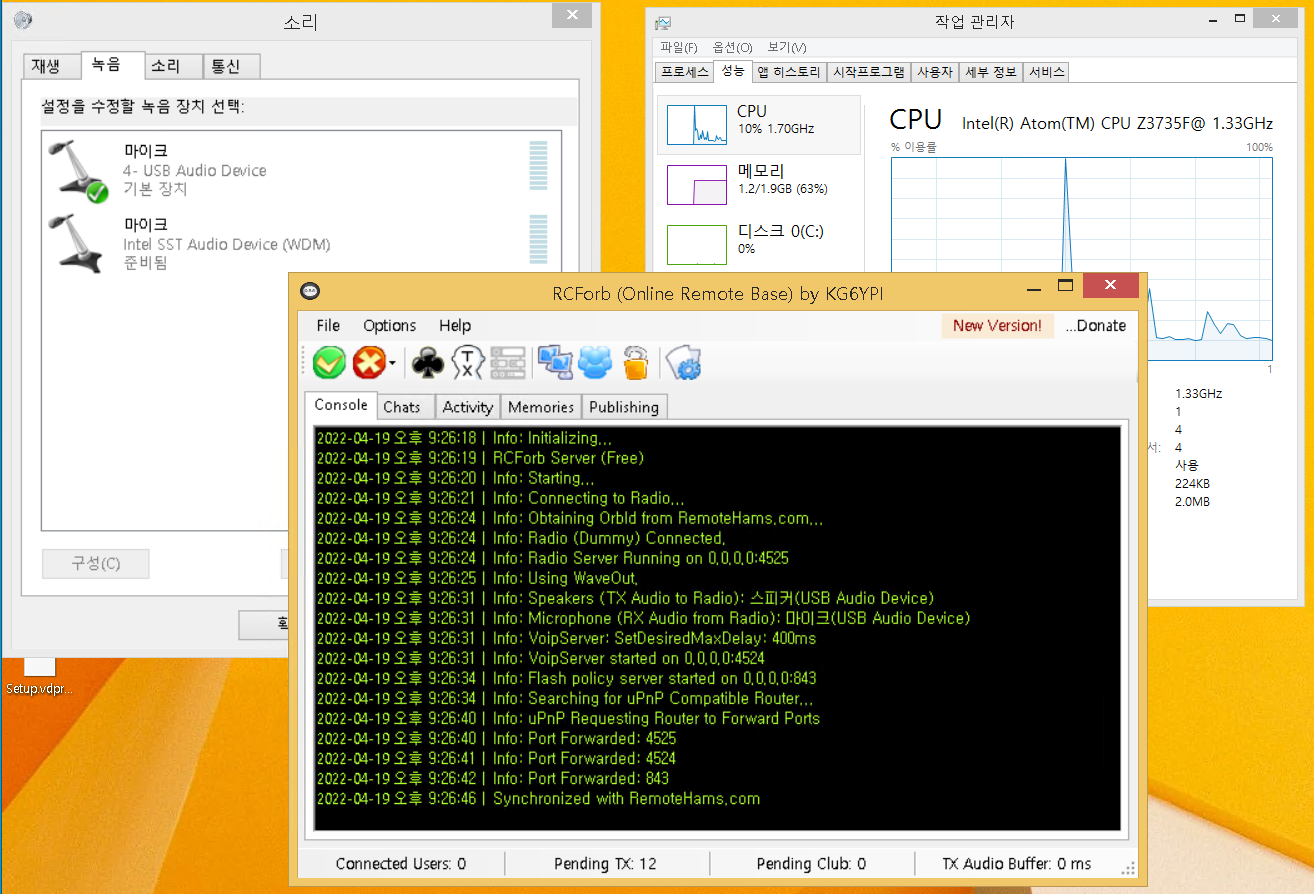This screenshot has width=1314, height=894.
Task: Click the 'Connected Users: 0' status entry
Action: pyautogui.click(x=401, y=863)
